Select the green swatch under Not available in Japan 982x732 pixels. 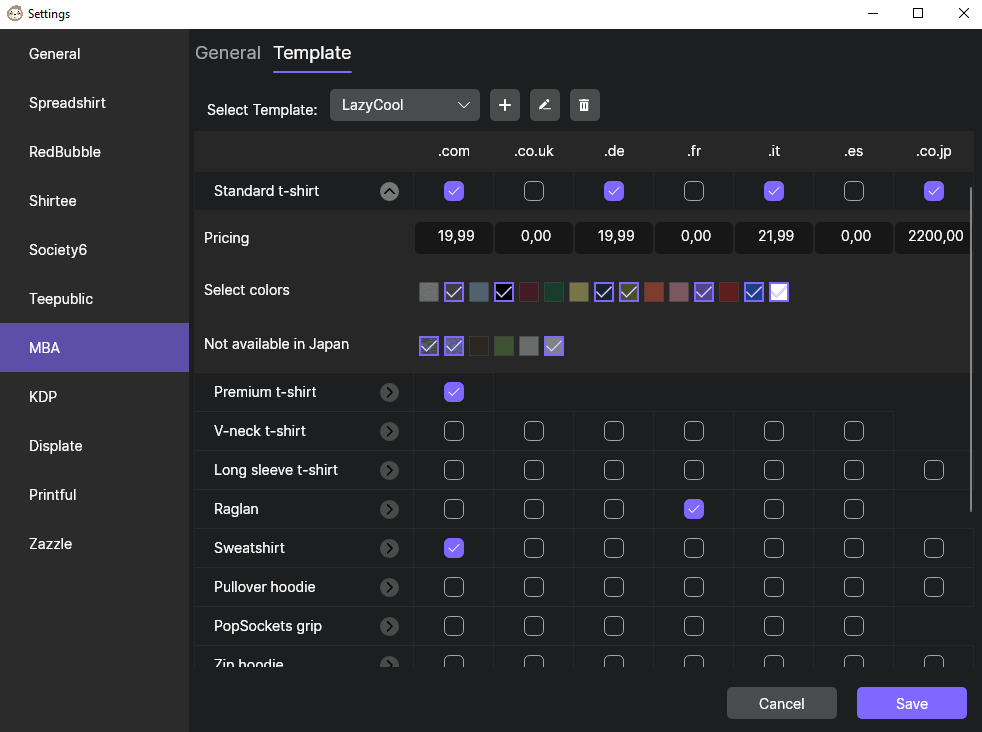click(x=504, y=346)
